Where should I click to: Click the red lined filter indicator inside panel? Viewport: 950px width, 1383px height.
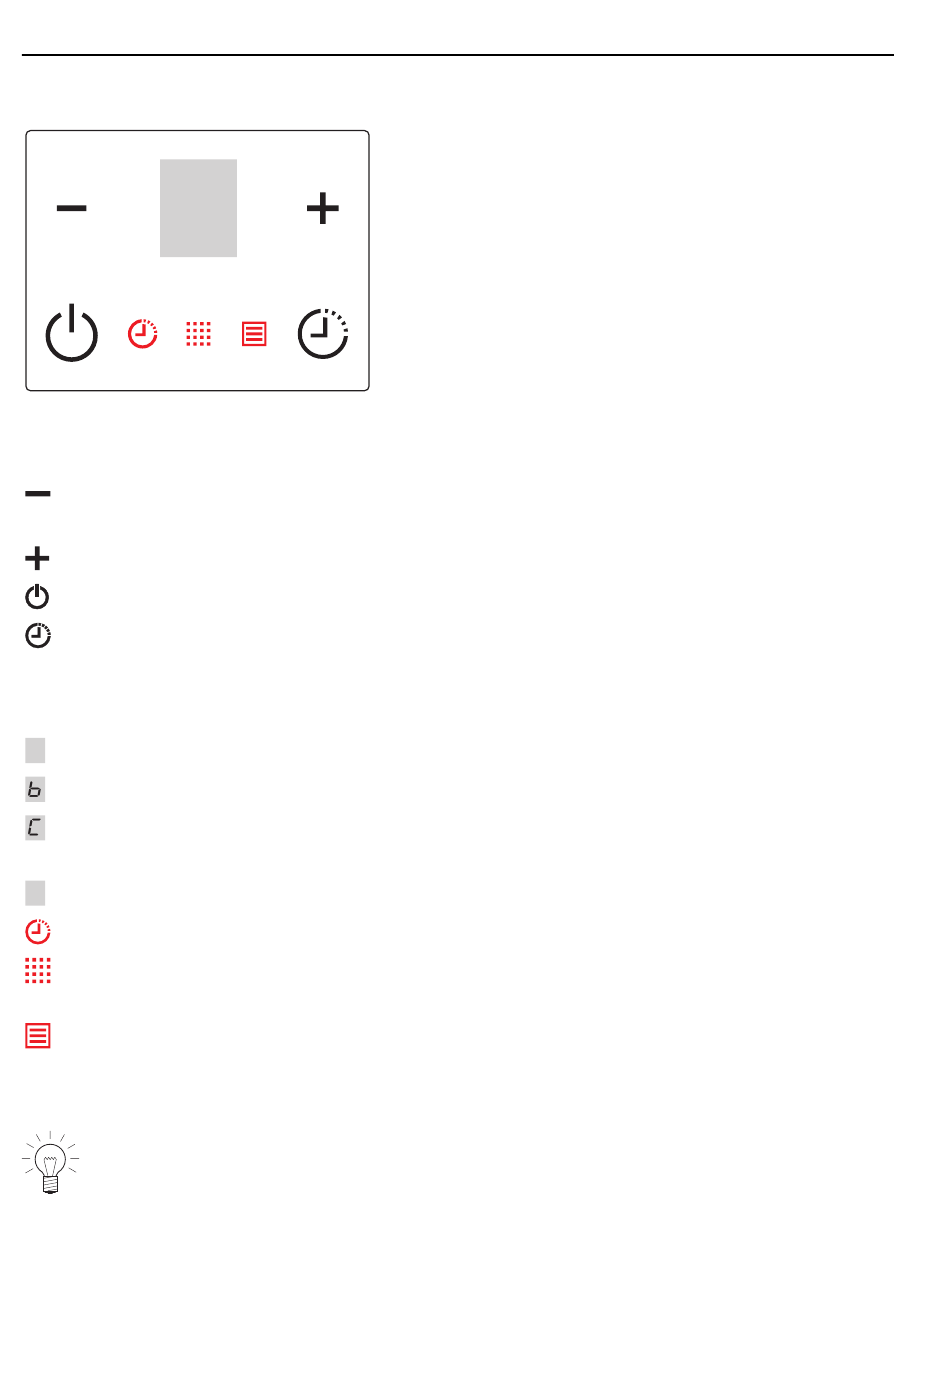coord(254,333)
